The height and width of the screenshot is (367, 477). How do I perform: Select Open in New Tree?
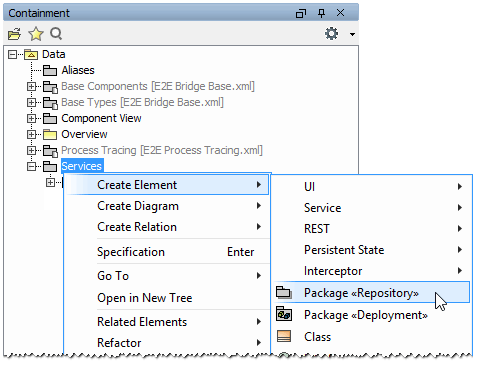pos(166,298)
